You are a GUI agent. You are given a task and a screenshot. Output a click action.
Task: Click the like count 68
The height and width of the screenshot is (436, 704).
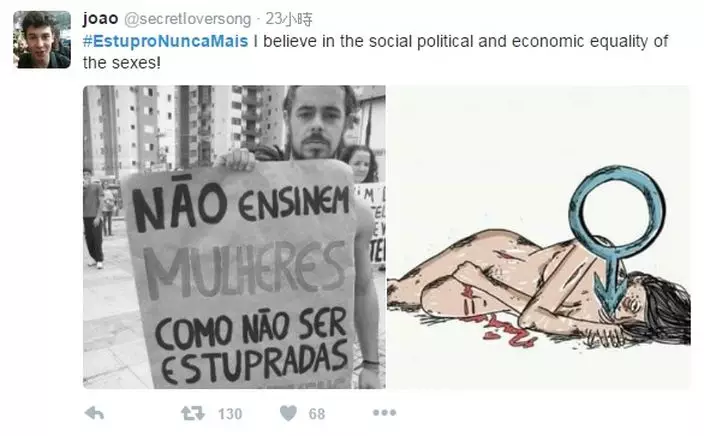pyautogui.click(x=317, y=414)
